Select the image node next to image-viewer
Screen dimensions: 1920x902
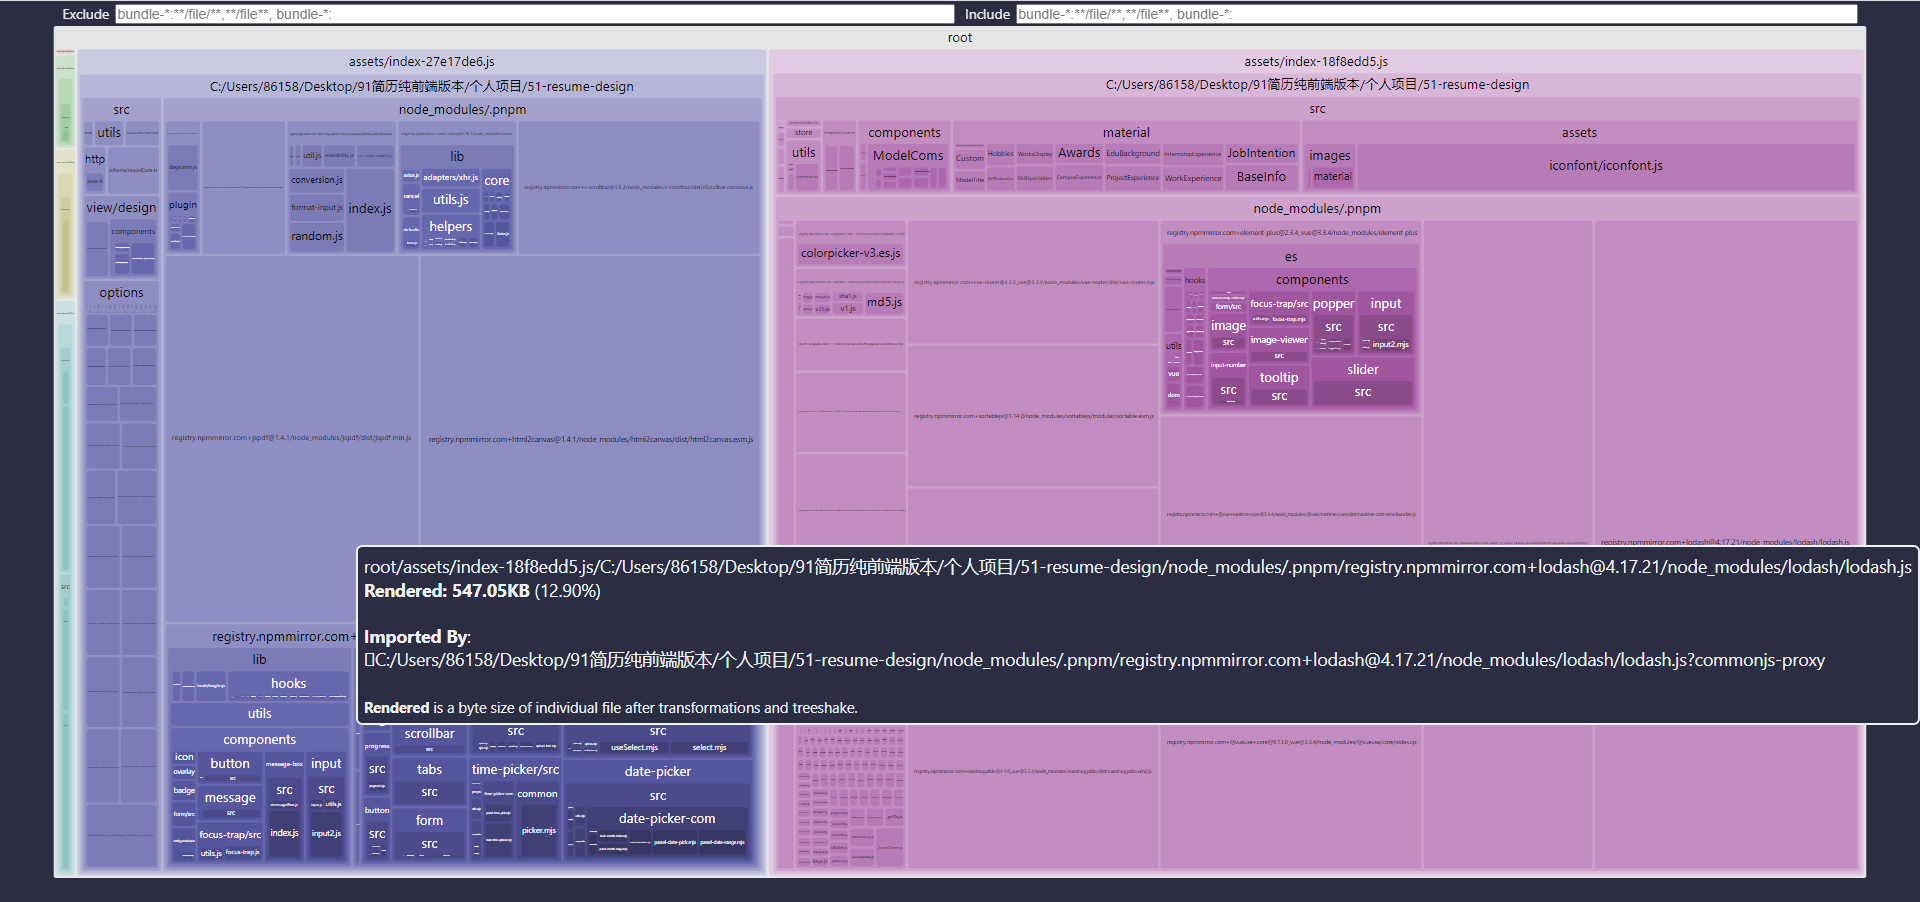1228,326
